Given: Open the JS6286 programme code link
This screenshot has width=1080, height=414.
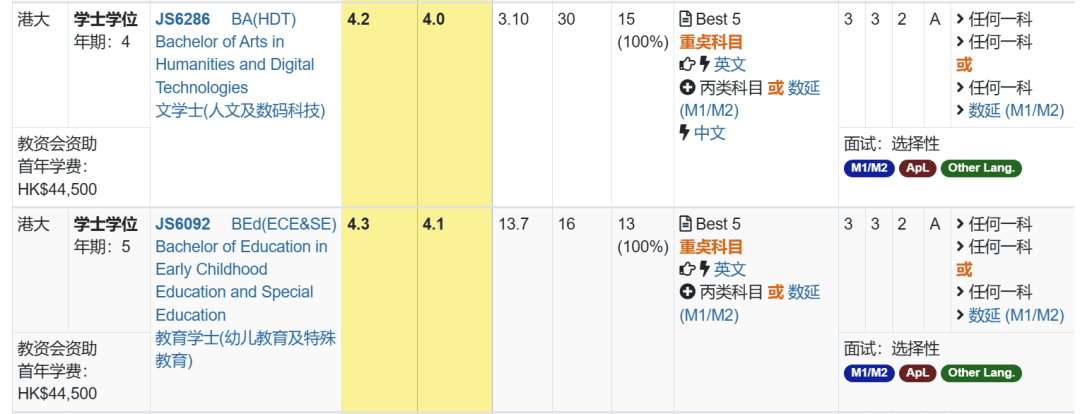Looking at the screenshot, I should click(x=183, y=19).
